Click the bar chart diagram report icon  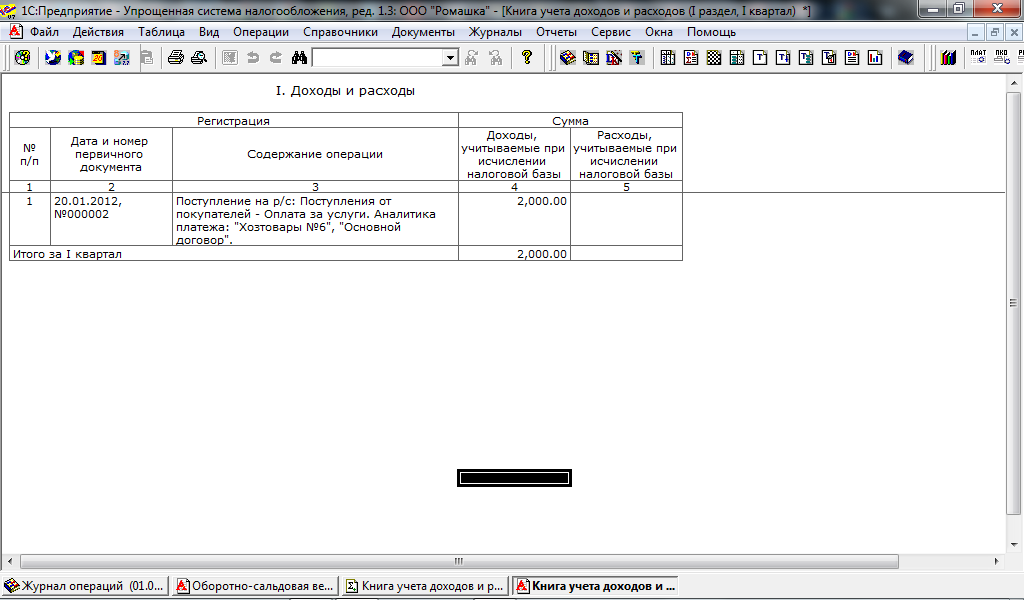click(x=875, y=58)
